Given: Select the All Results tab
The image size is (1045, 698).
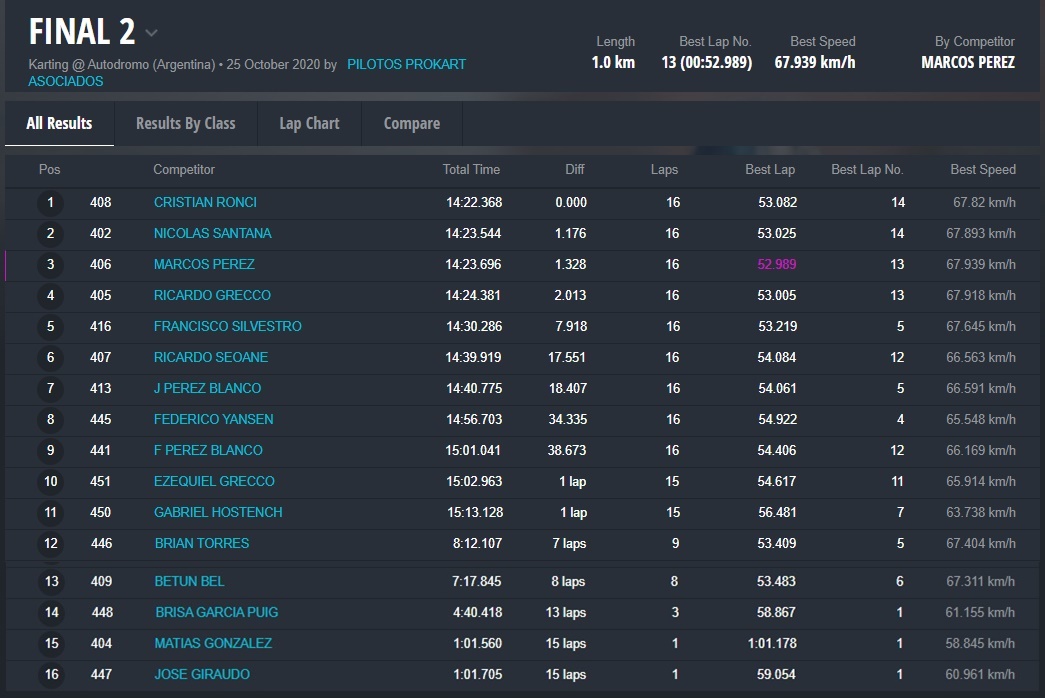Looking at the screenshot, I should 59,123.
